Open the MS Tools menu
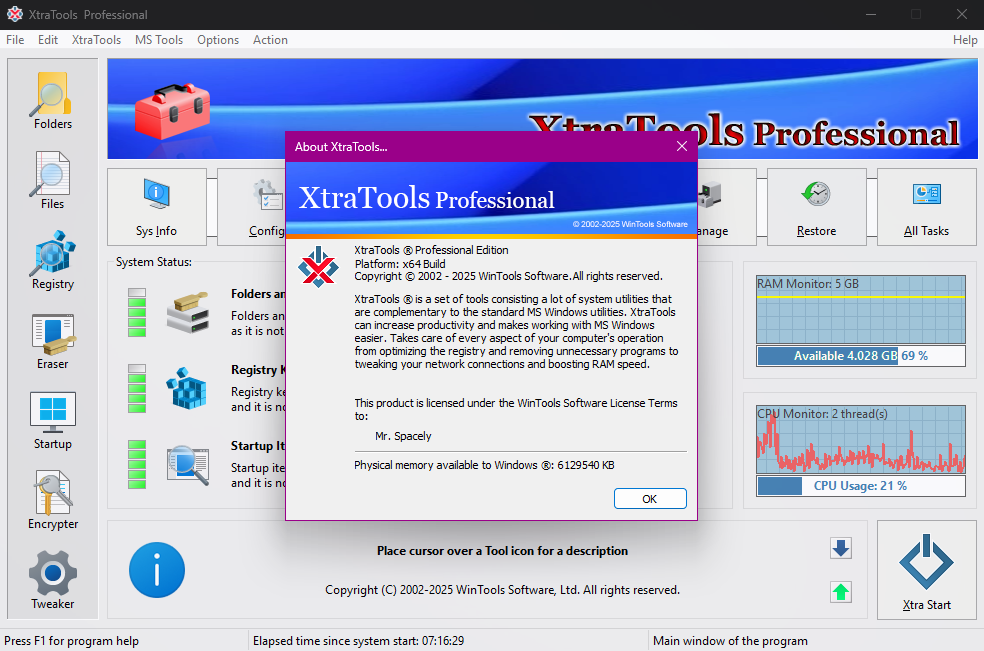Image resolution: width=984 pixels, height=651 pixels. [x=159, y=40]
